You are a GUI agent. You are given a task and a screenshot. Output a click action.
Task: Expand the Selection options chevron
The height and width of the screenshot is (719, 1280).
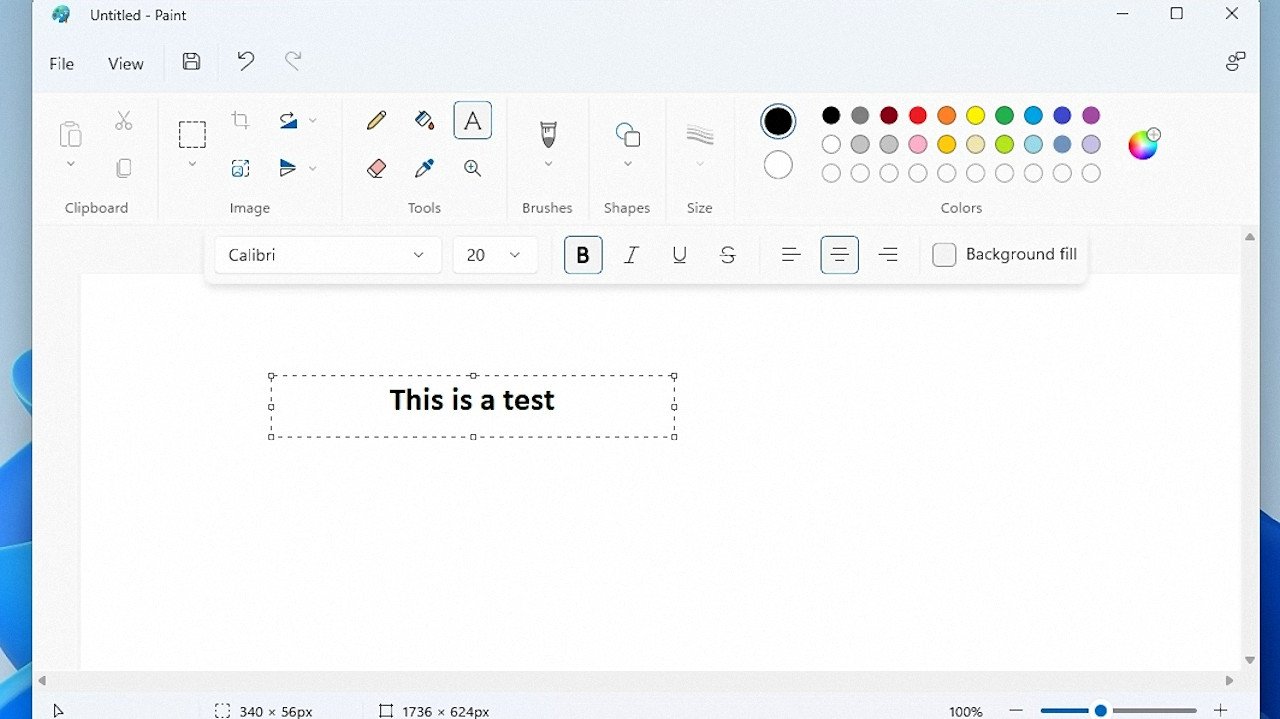coord(192,164)
